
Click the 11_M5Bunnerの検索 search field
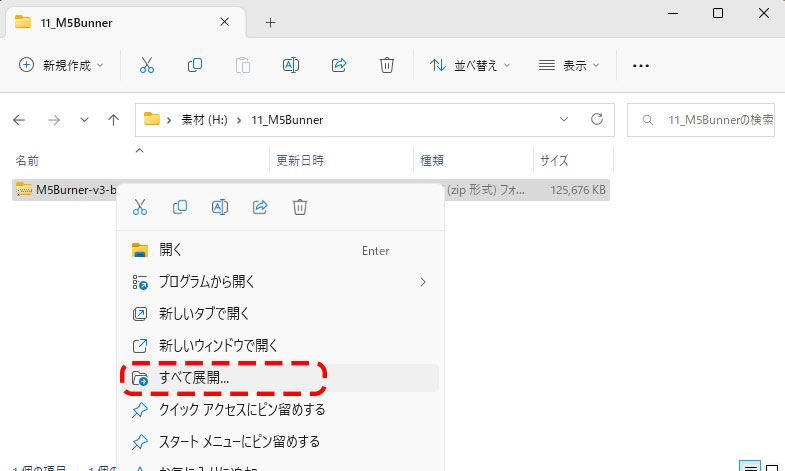[701, 120]
